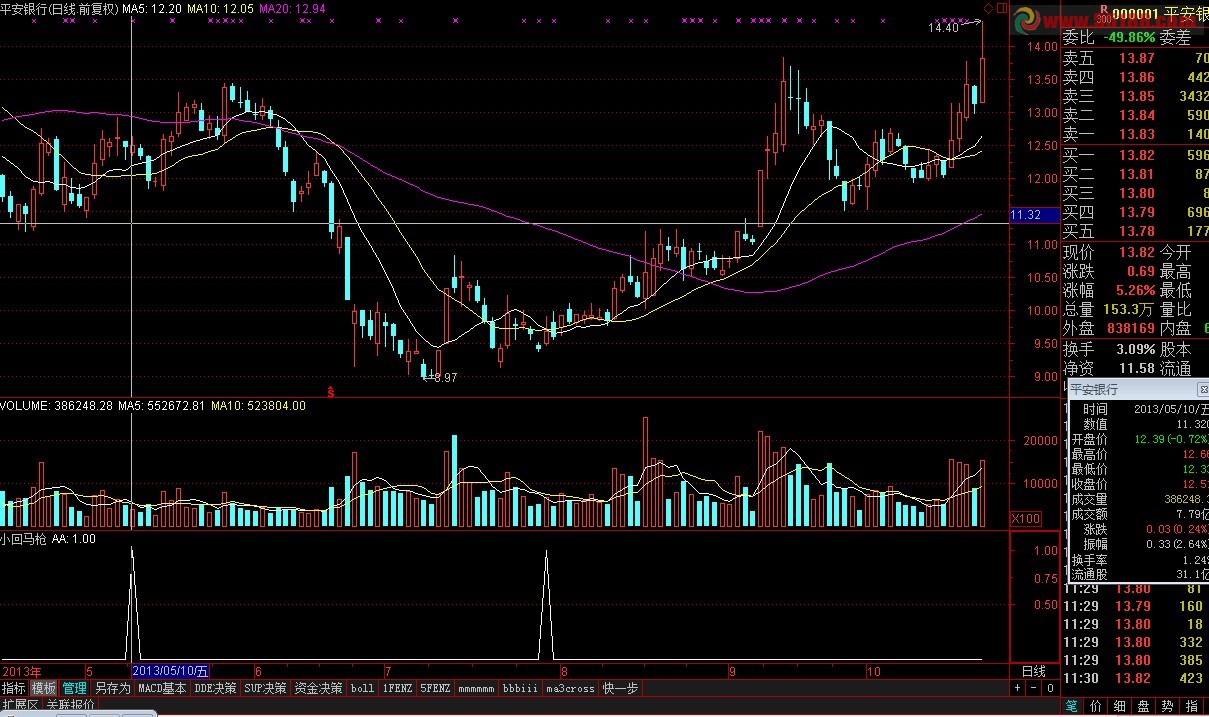Click 另存为 to save indicator template
The image size is (1209, 717).
(113, 688)
